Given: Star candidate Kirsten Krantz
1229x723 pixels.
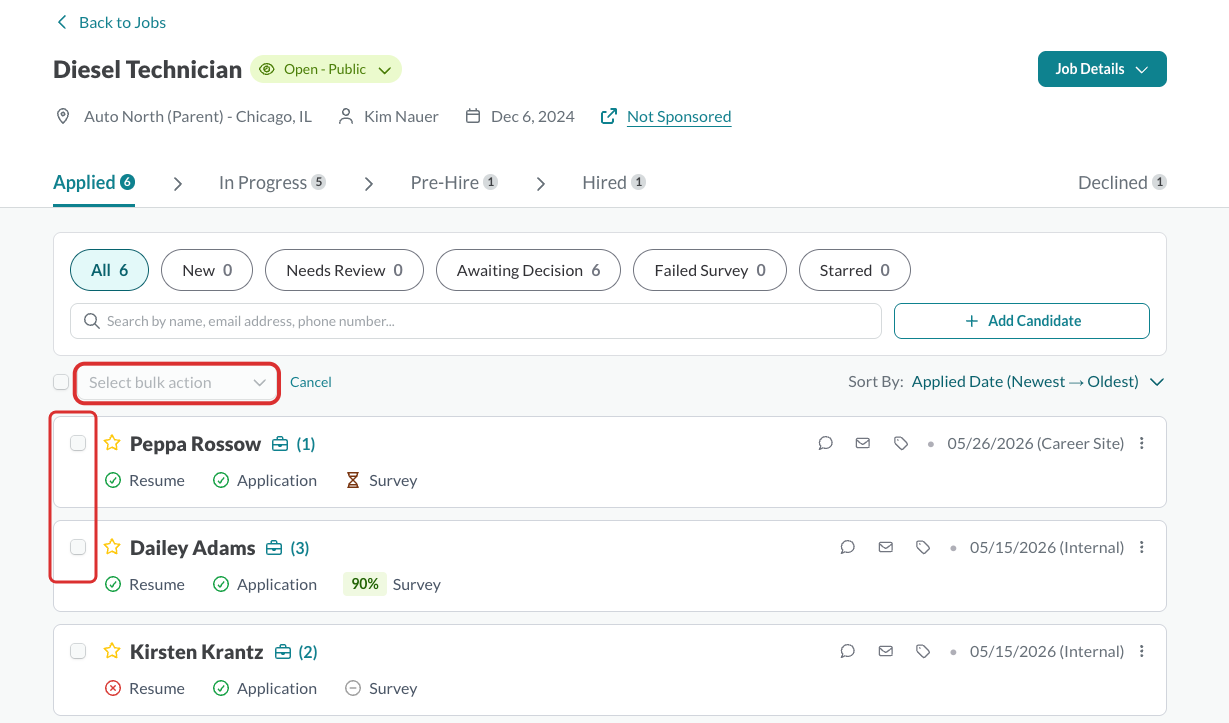Looking at the screenshot, I should pos(112,651).
